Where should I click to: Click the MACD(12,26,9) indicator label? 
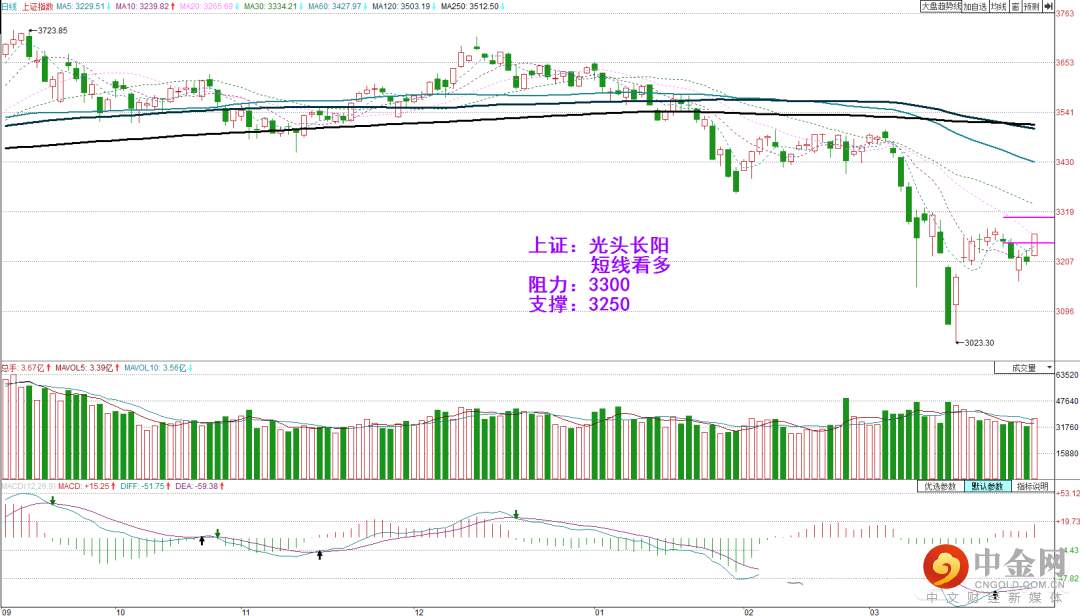(28, 486)
